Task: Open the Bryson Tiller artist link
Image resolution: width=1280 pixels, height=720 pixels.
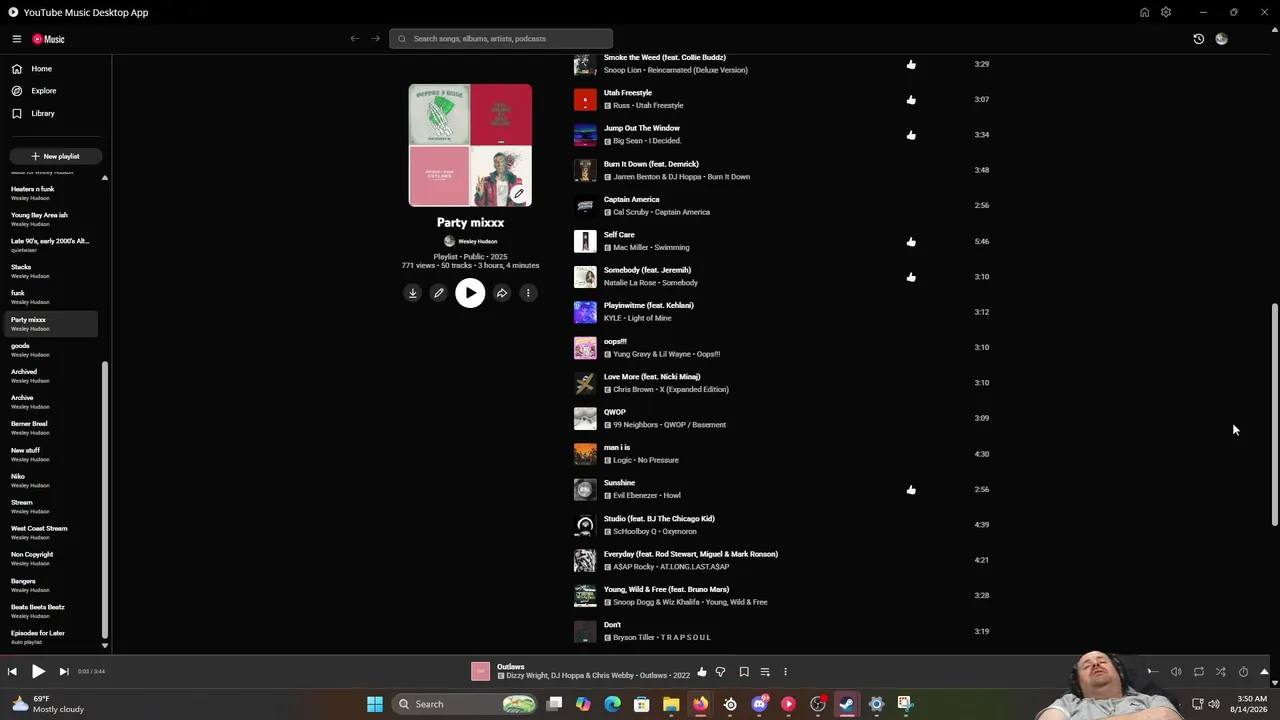Action: 634,638
